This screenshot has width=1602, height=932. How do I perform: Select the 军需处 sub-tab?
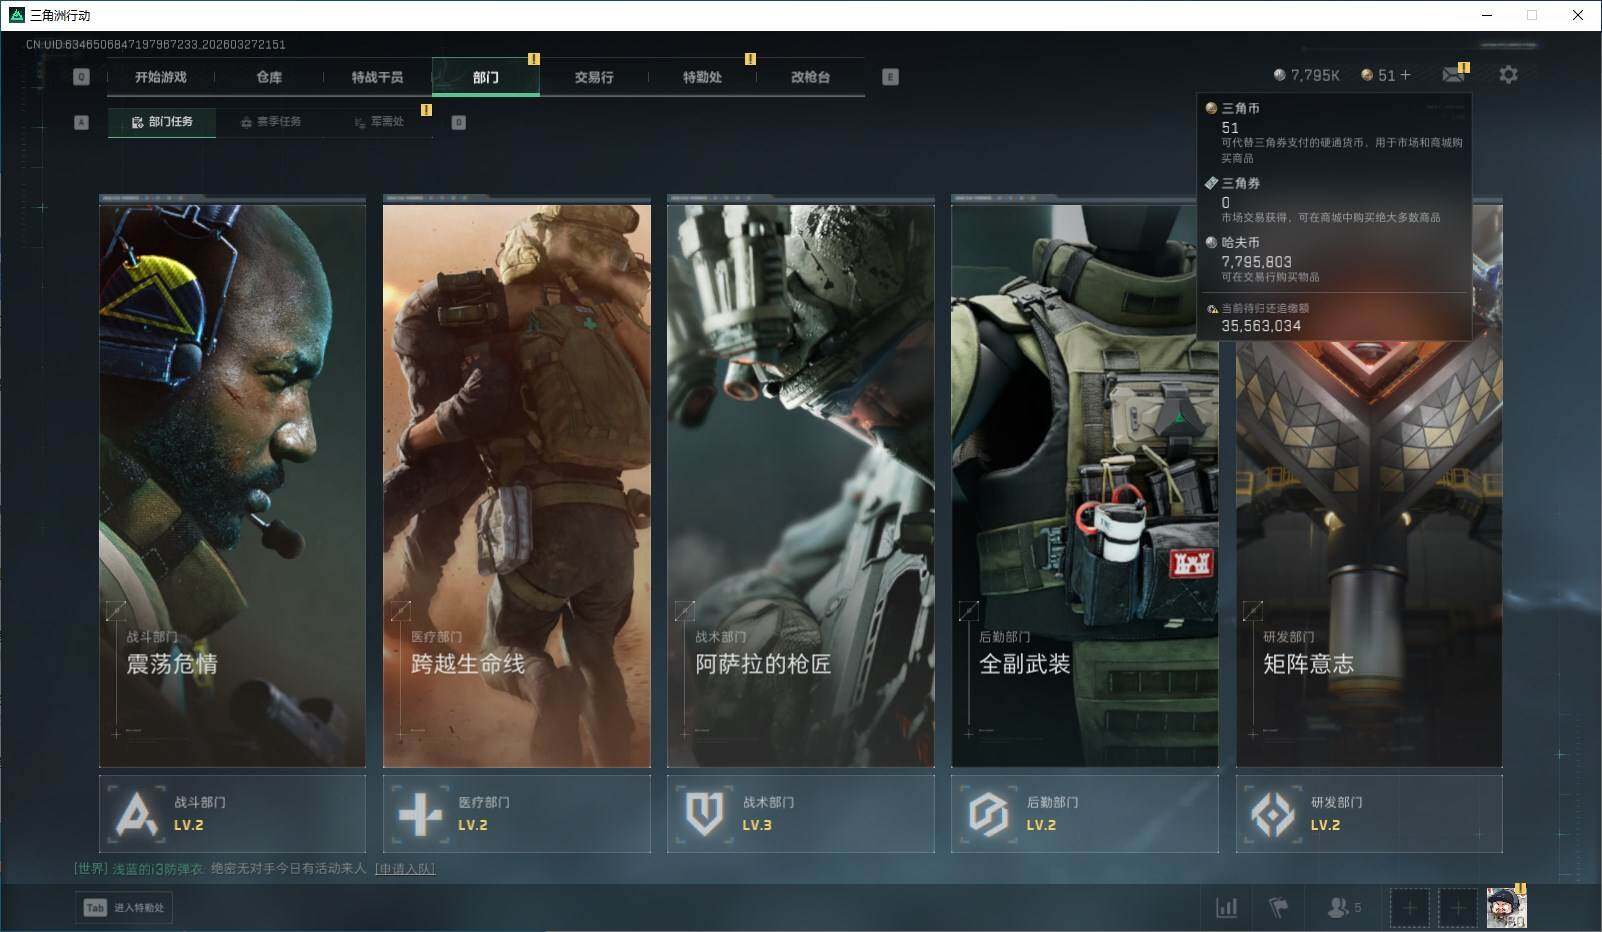pos(379,122)
